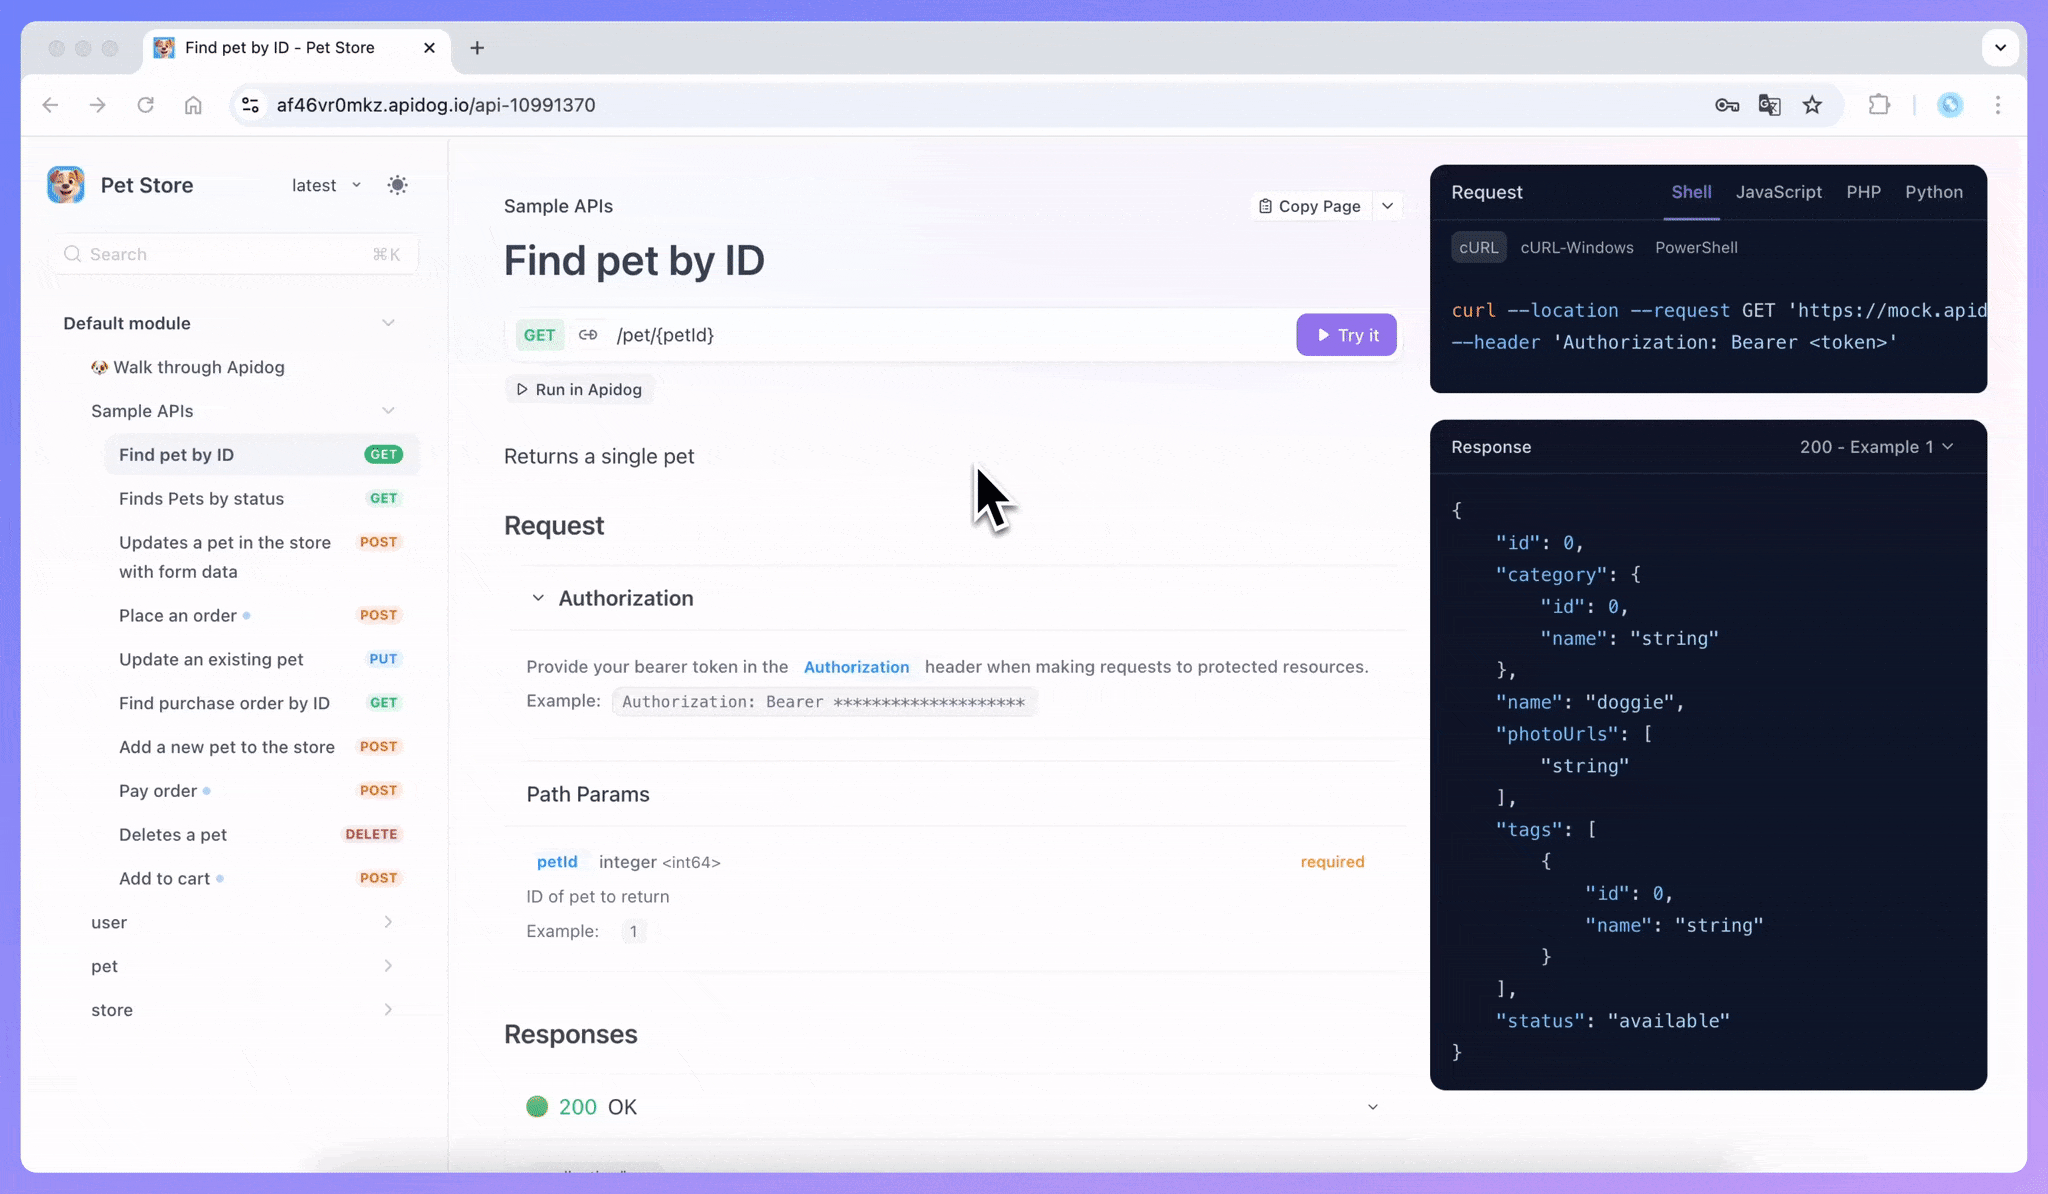2048x1194 pixels.
Task: Click the site info icon in address bar
Action: pyautogui.click(x=251, y=105)
